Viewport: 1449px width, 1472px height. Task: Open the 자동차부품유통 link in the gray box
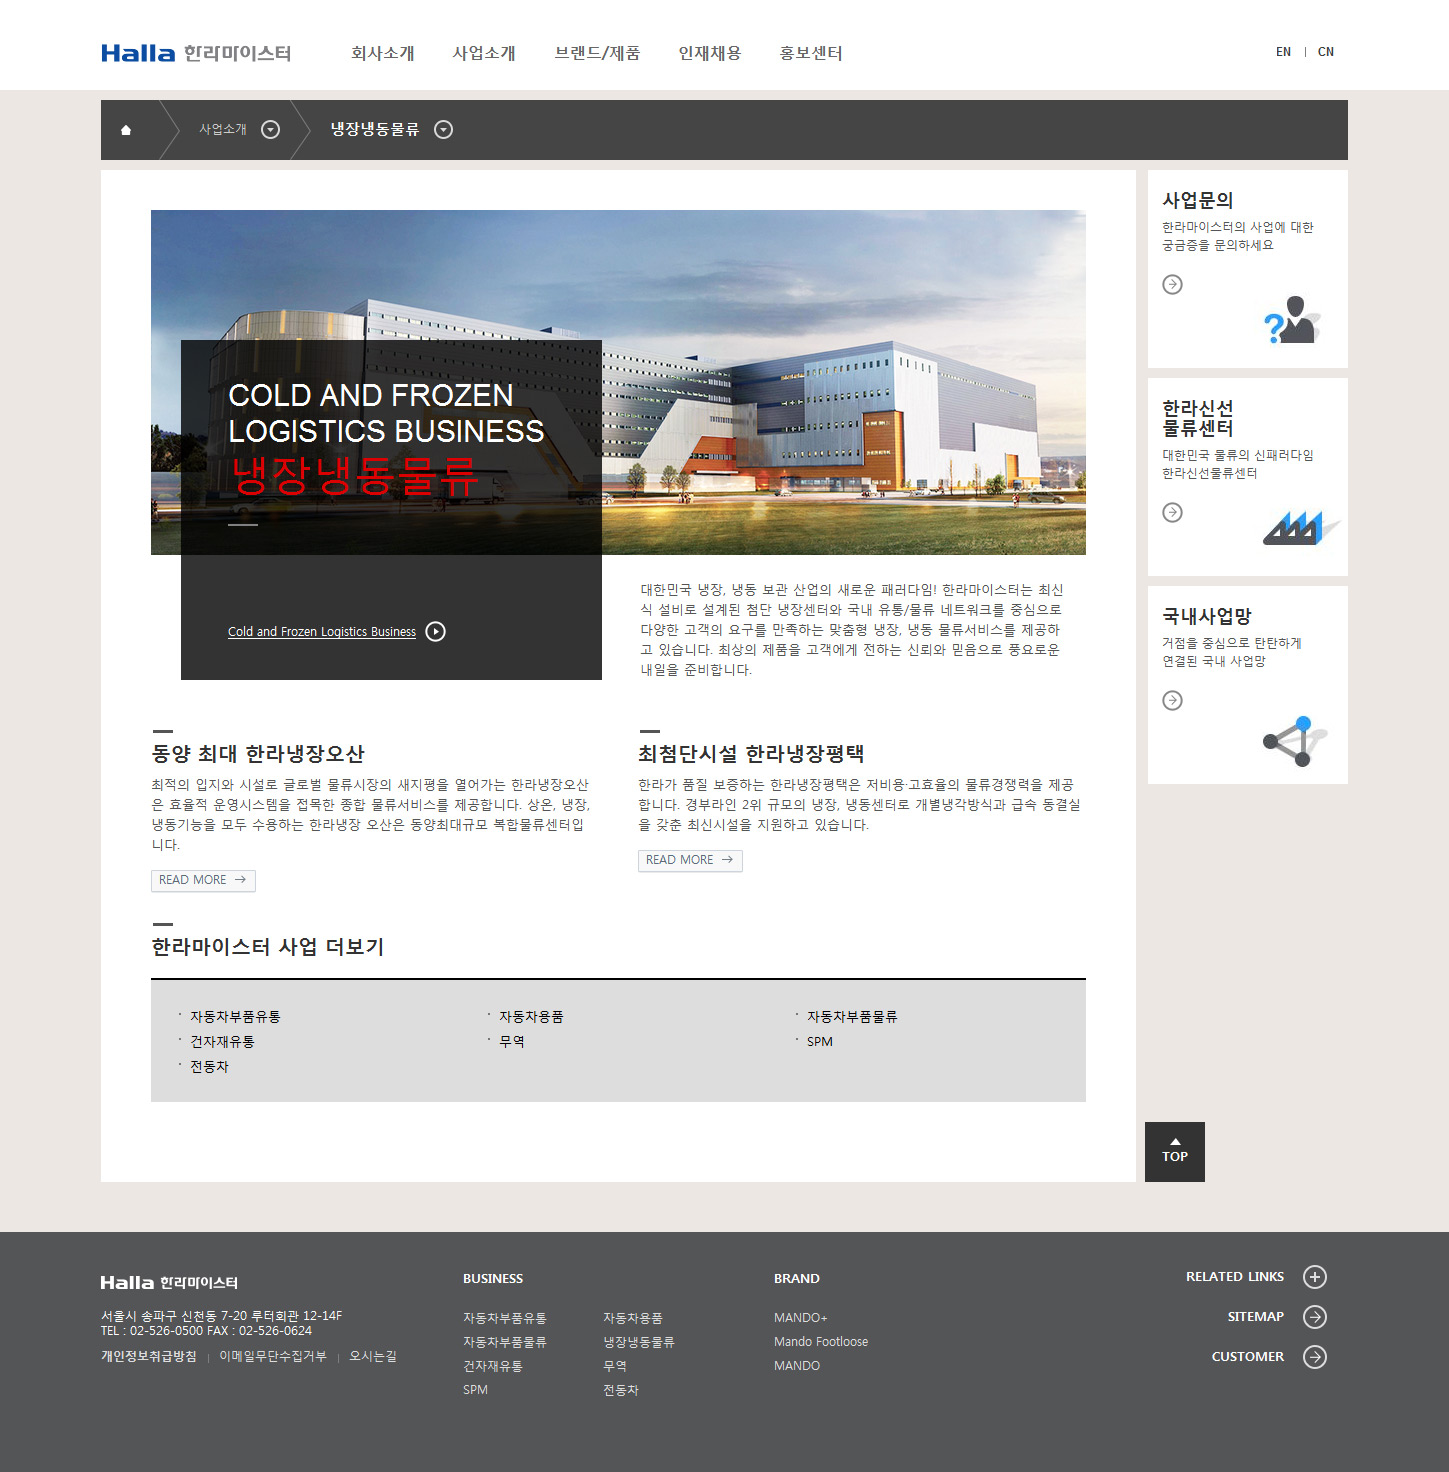click(235, 1017)
